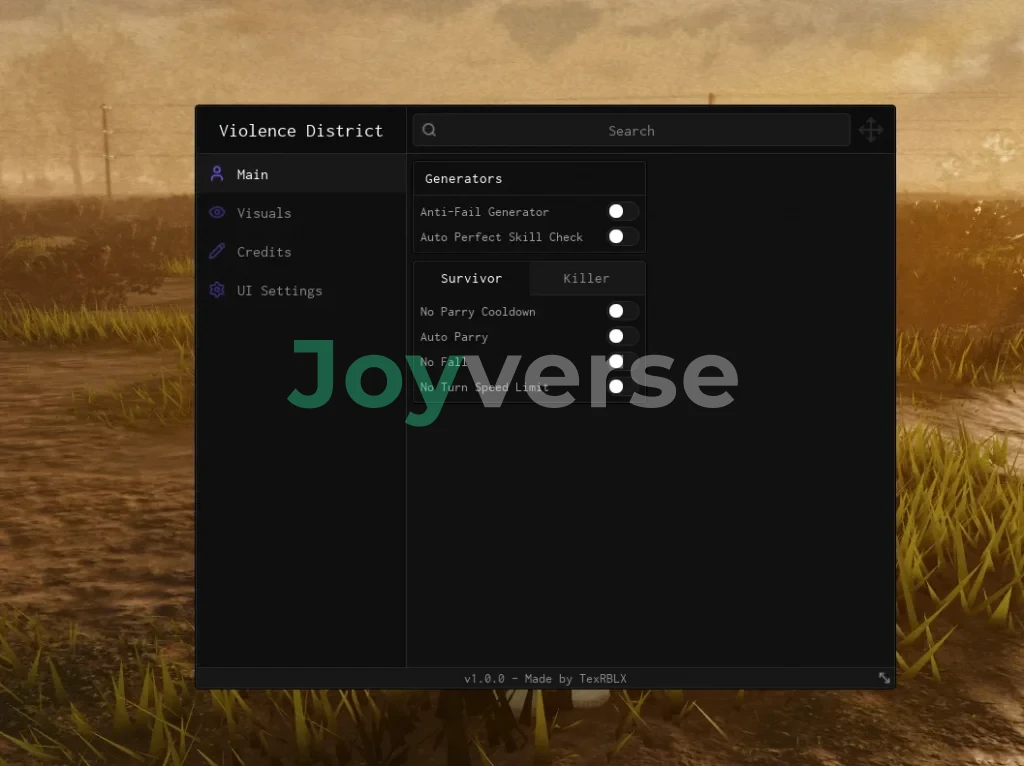
Task: Switch on the No Fall toggle
Action: pos(622,361)
